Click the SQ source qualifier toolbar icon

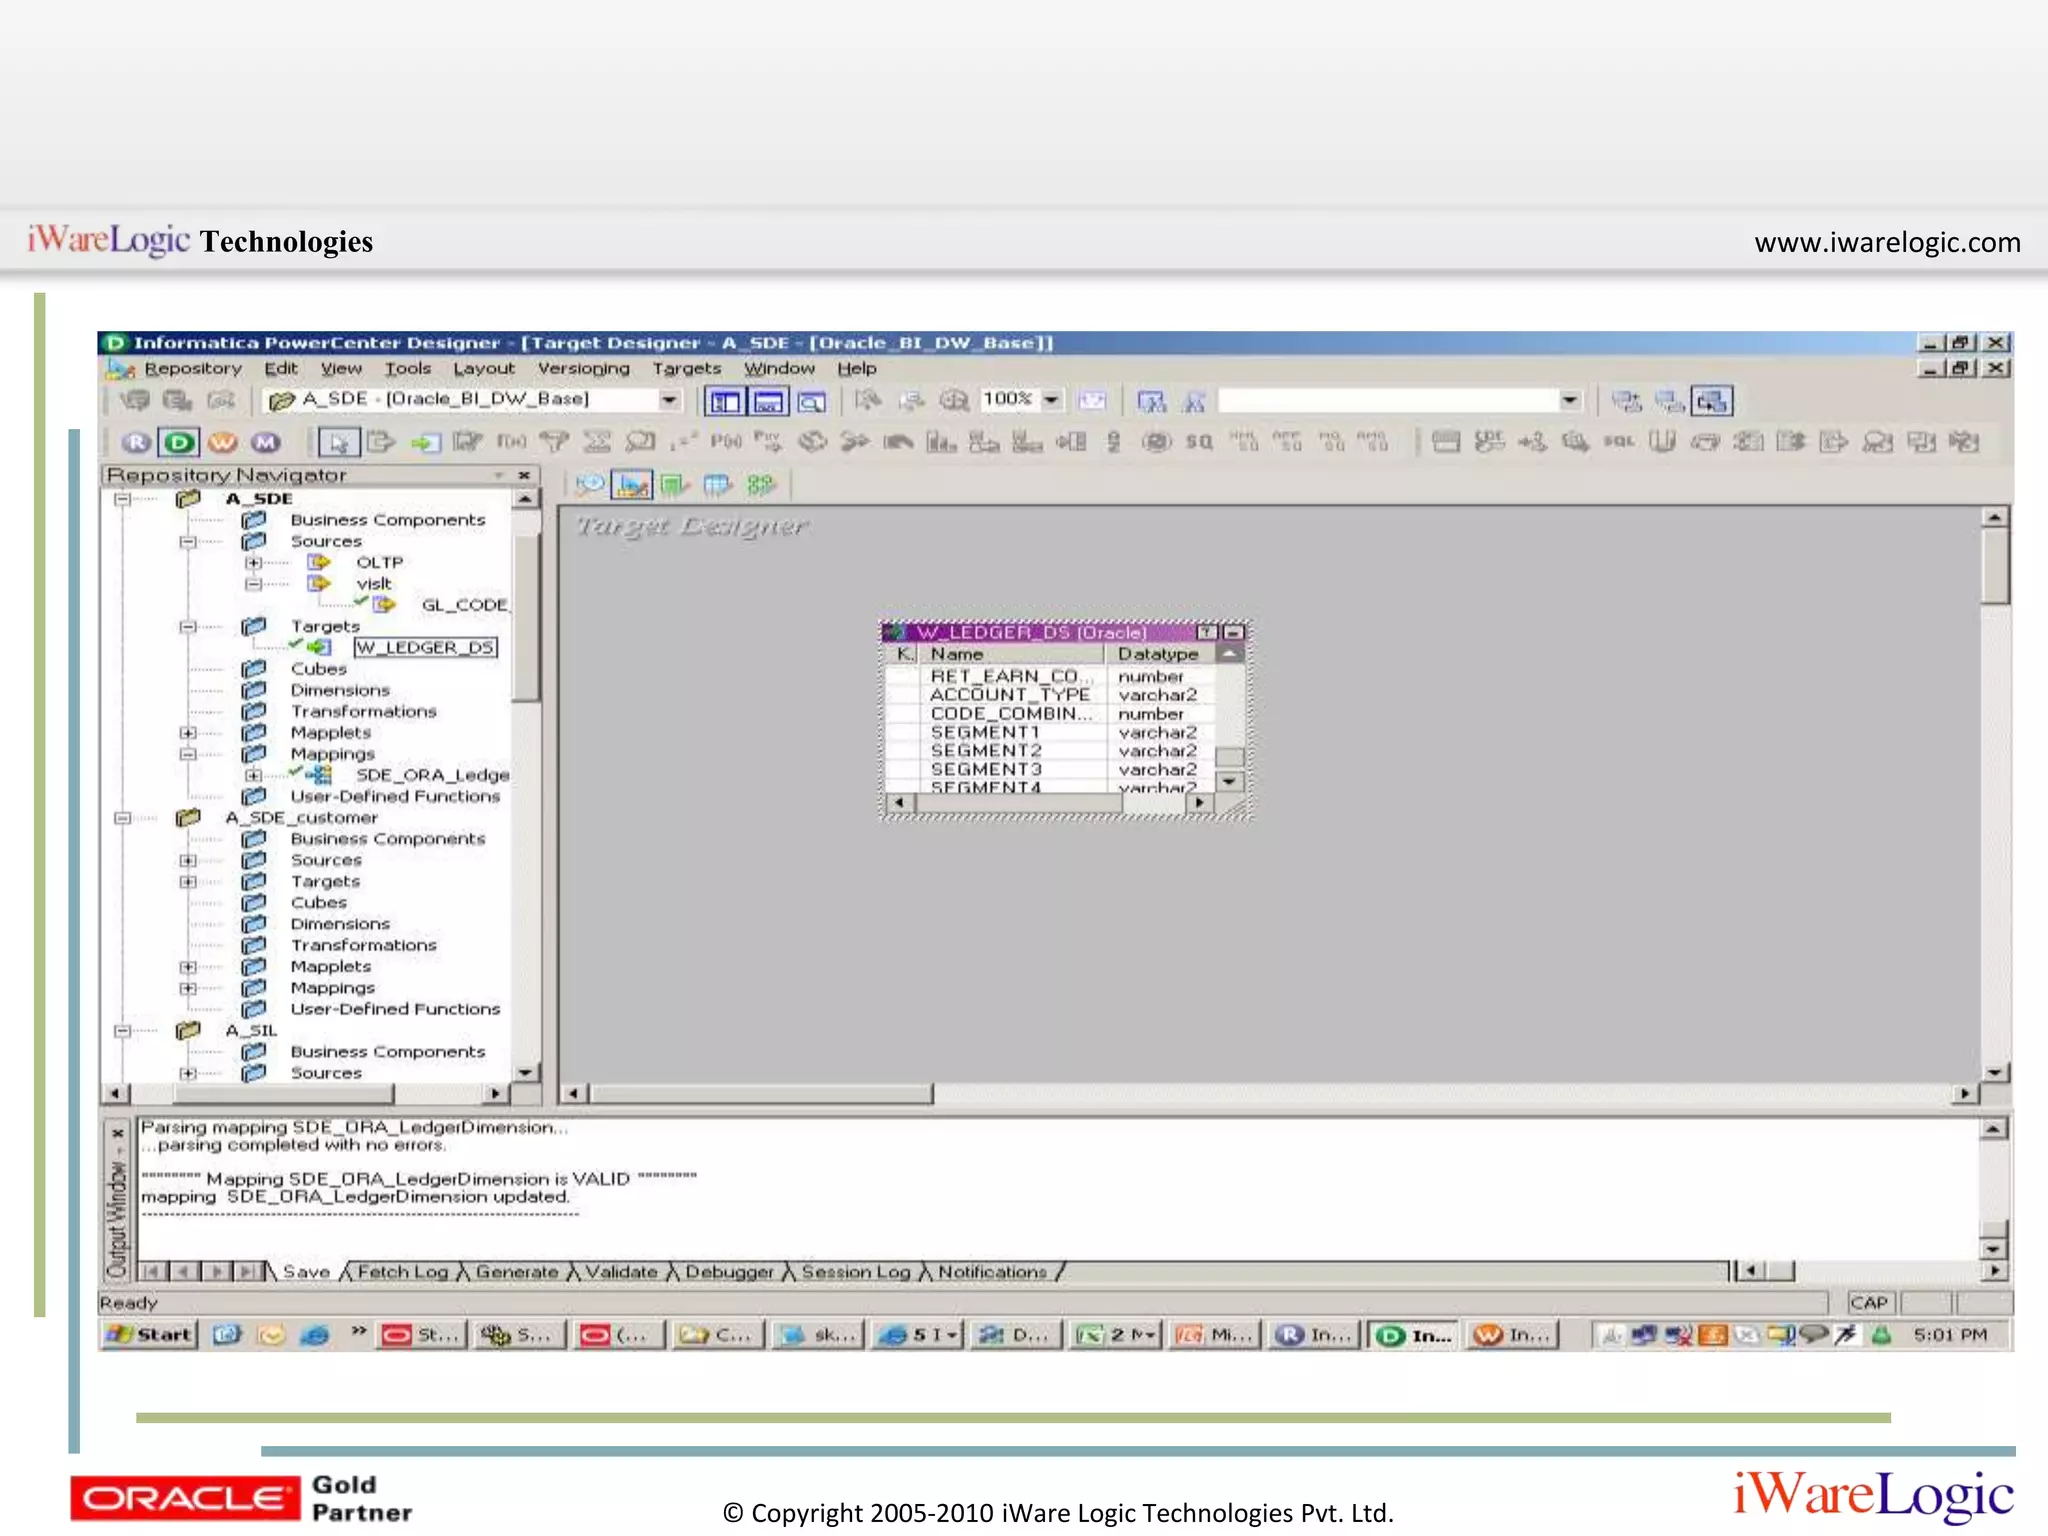[1198, 442]
